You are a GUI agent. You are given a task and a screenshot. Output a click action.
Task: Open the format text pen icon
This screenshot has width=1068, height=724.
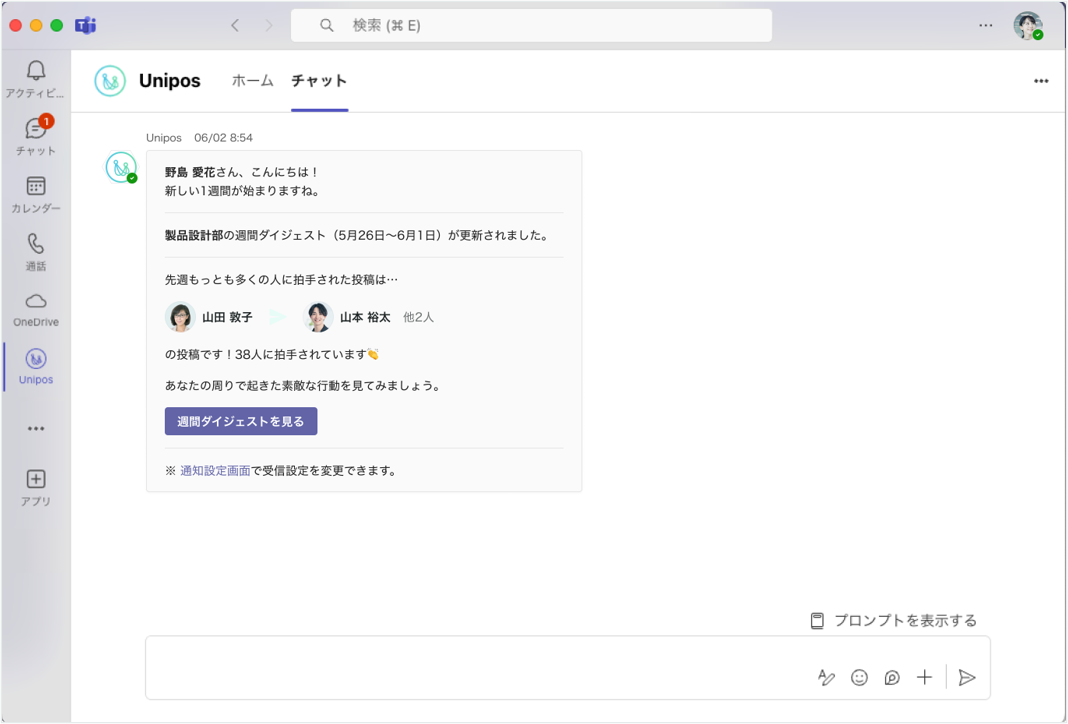tap(826, 677)
